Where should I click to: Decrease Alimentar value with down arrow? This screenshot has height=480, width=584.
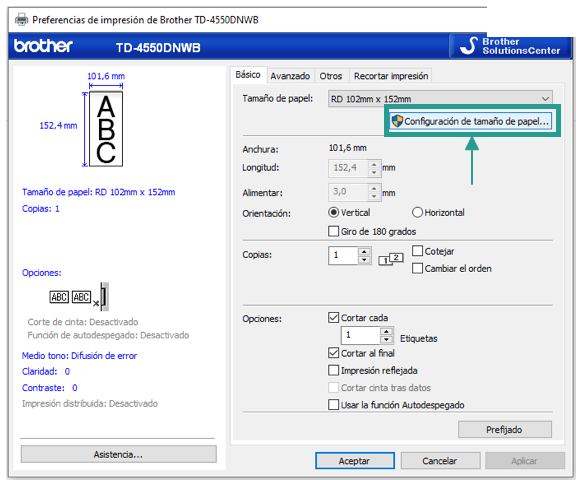374,196
